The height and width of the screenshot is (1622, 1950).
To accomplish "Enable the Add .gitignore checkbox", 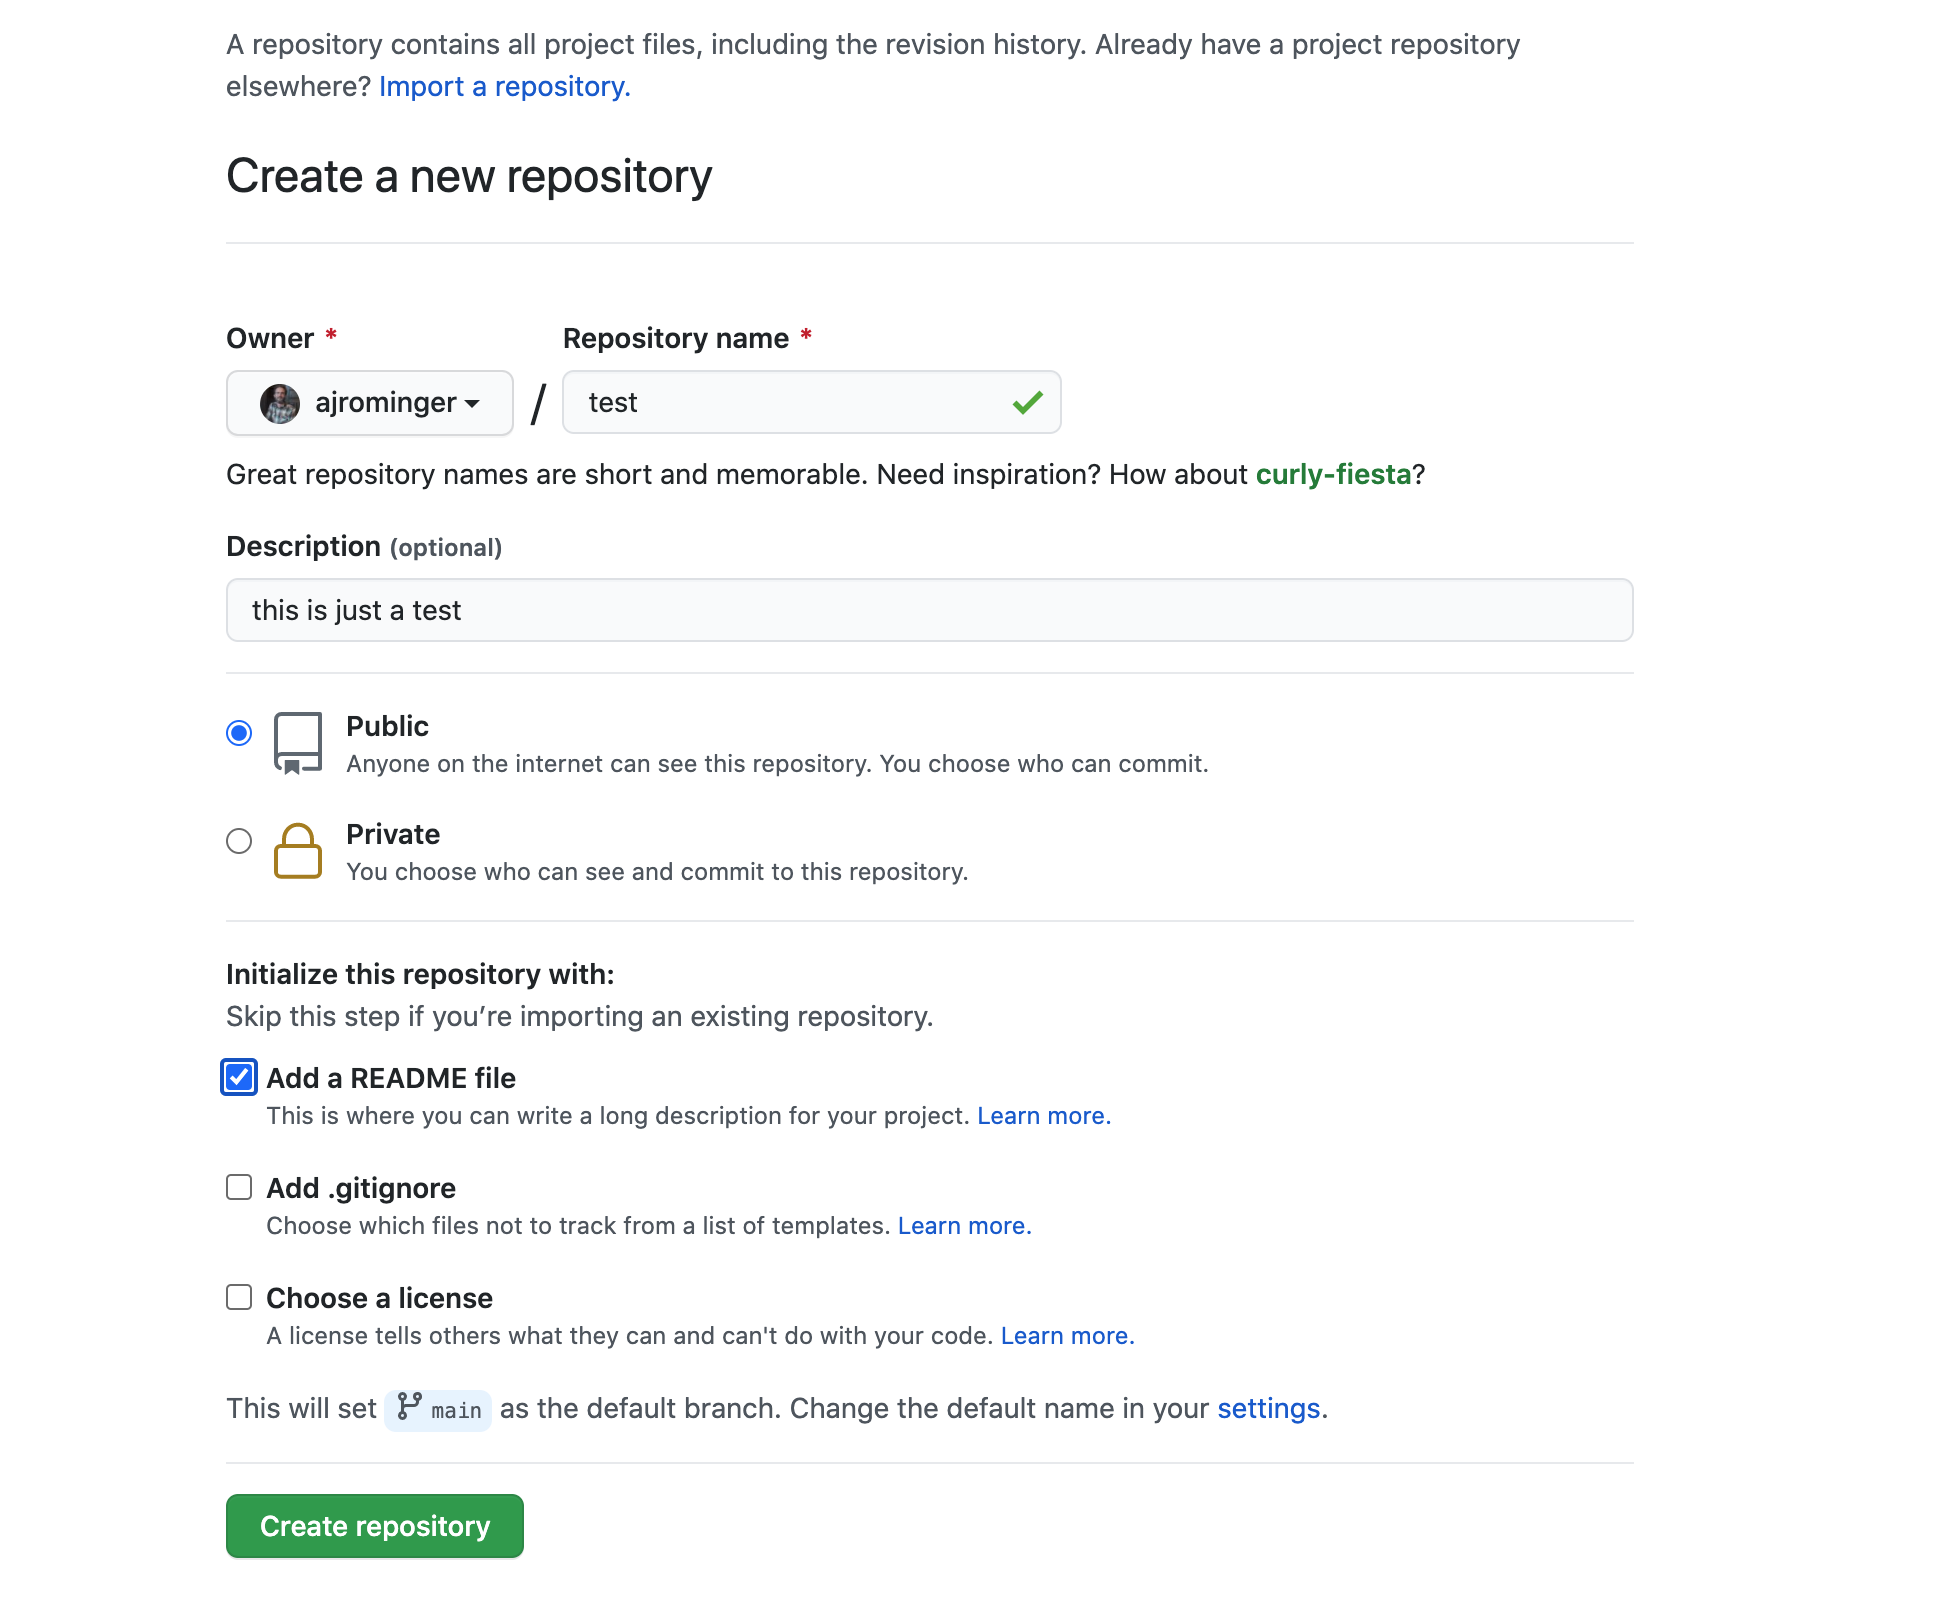I will point(239,1187).
